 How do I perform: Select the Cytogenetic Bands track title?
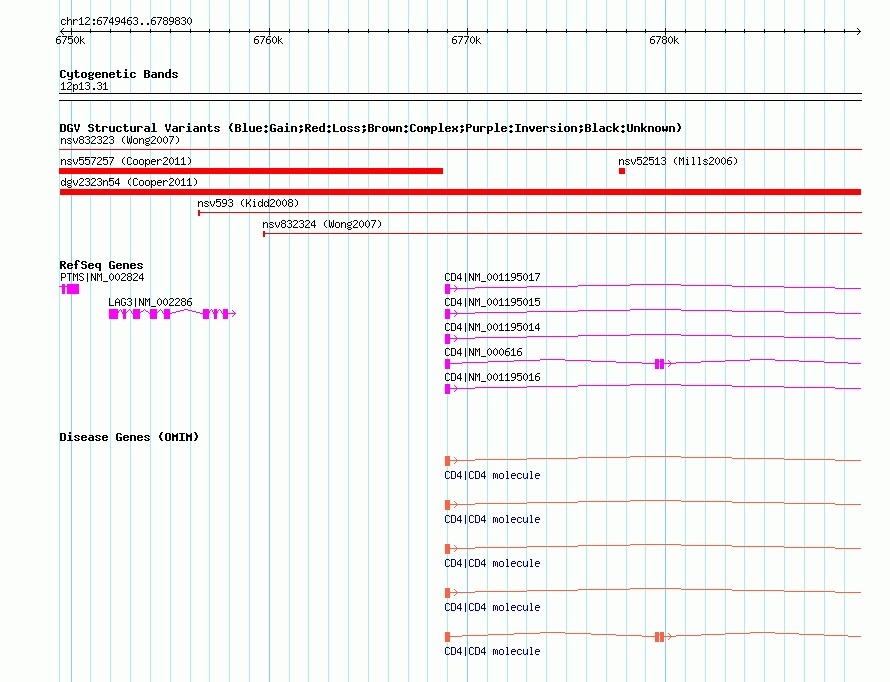tap(119, 74)
